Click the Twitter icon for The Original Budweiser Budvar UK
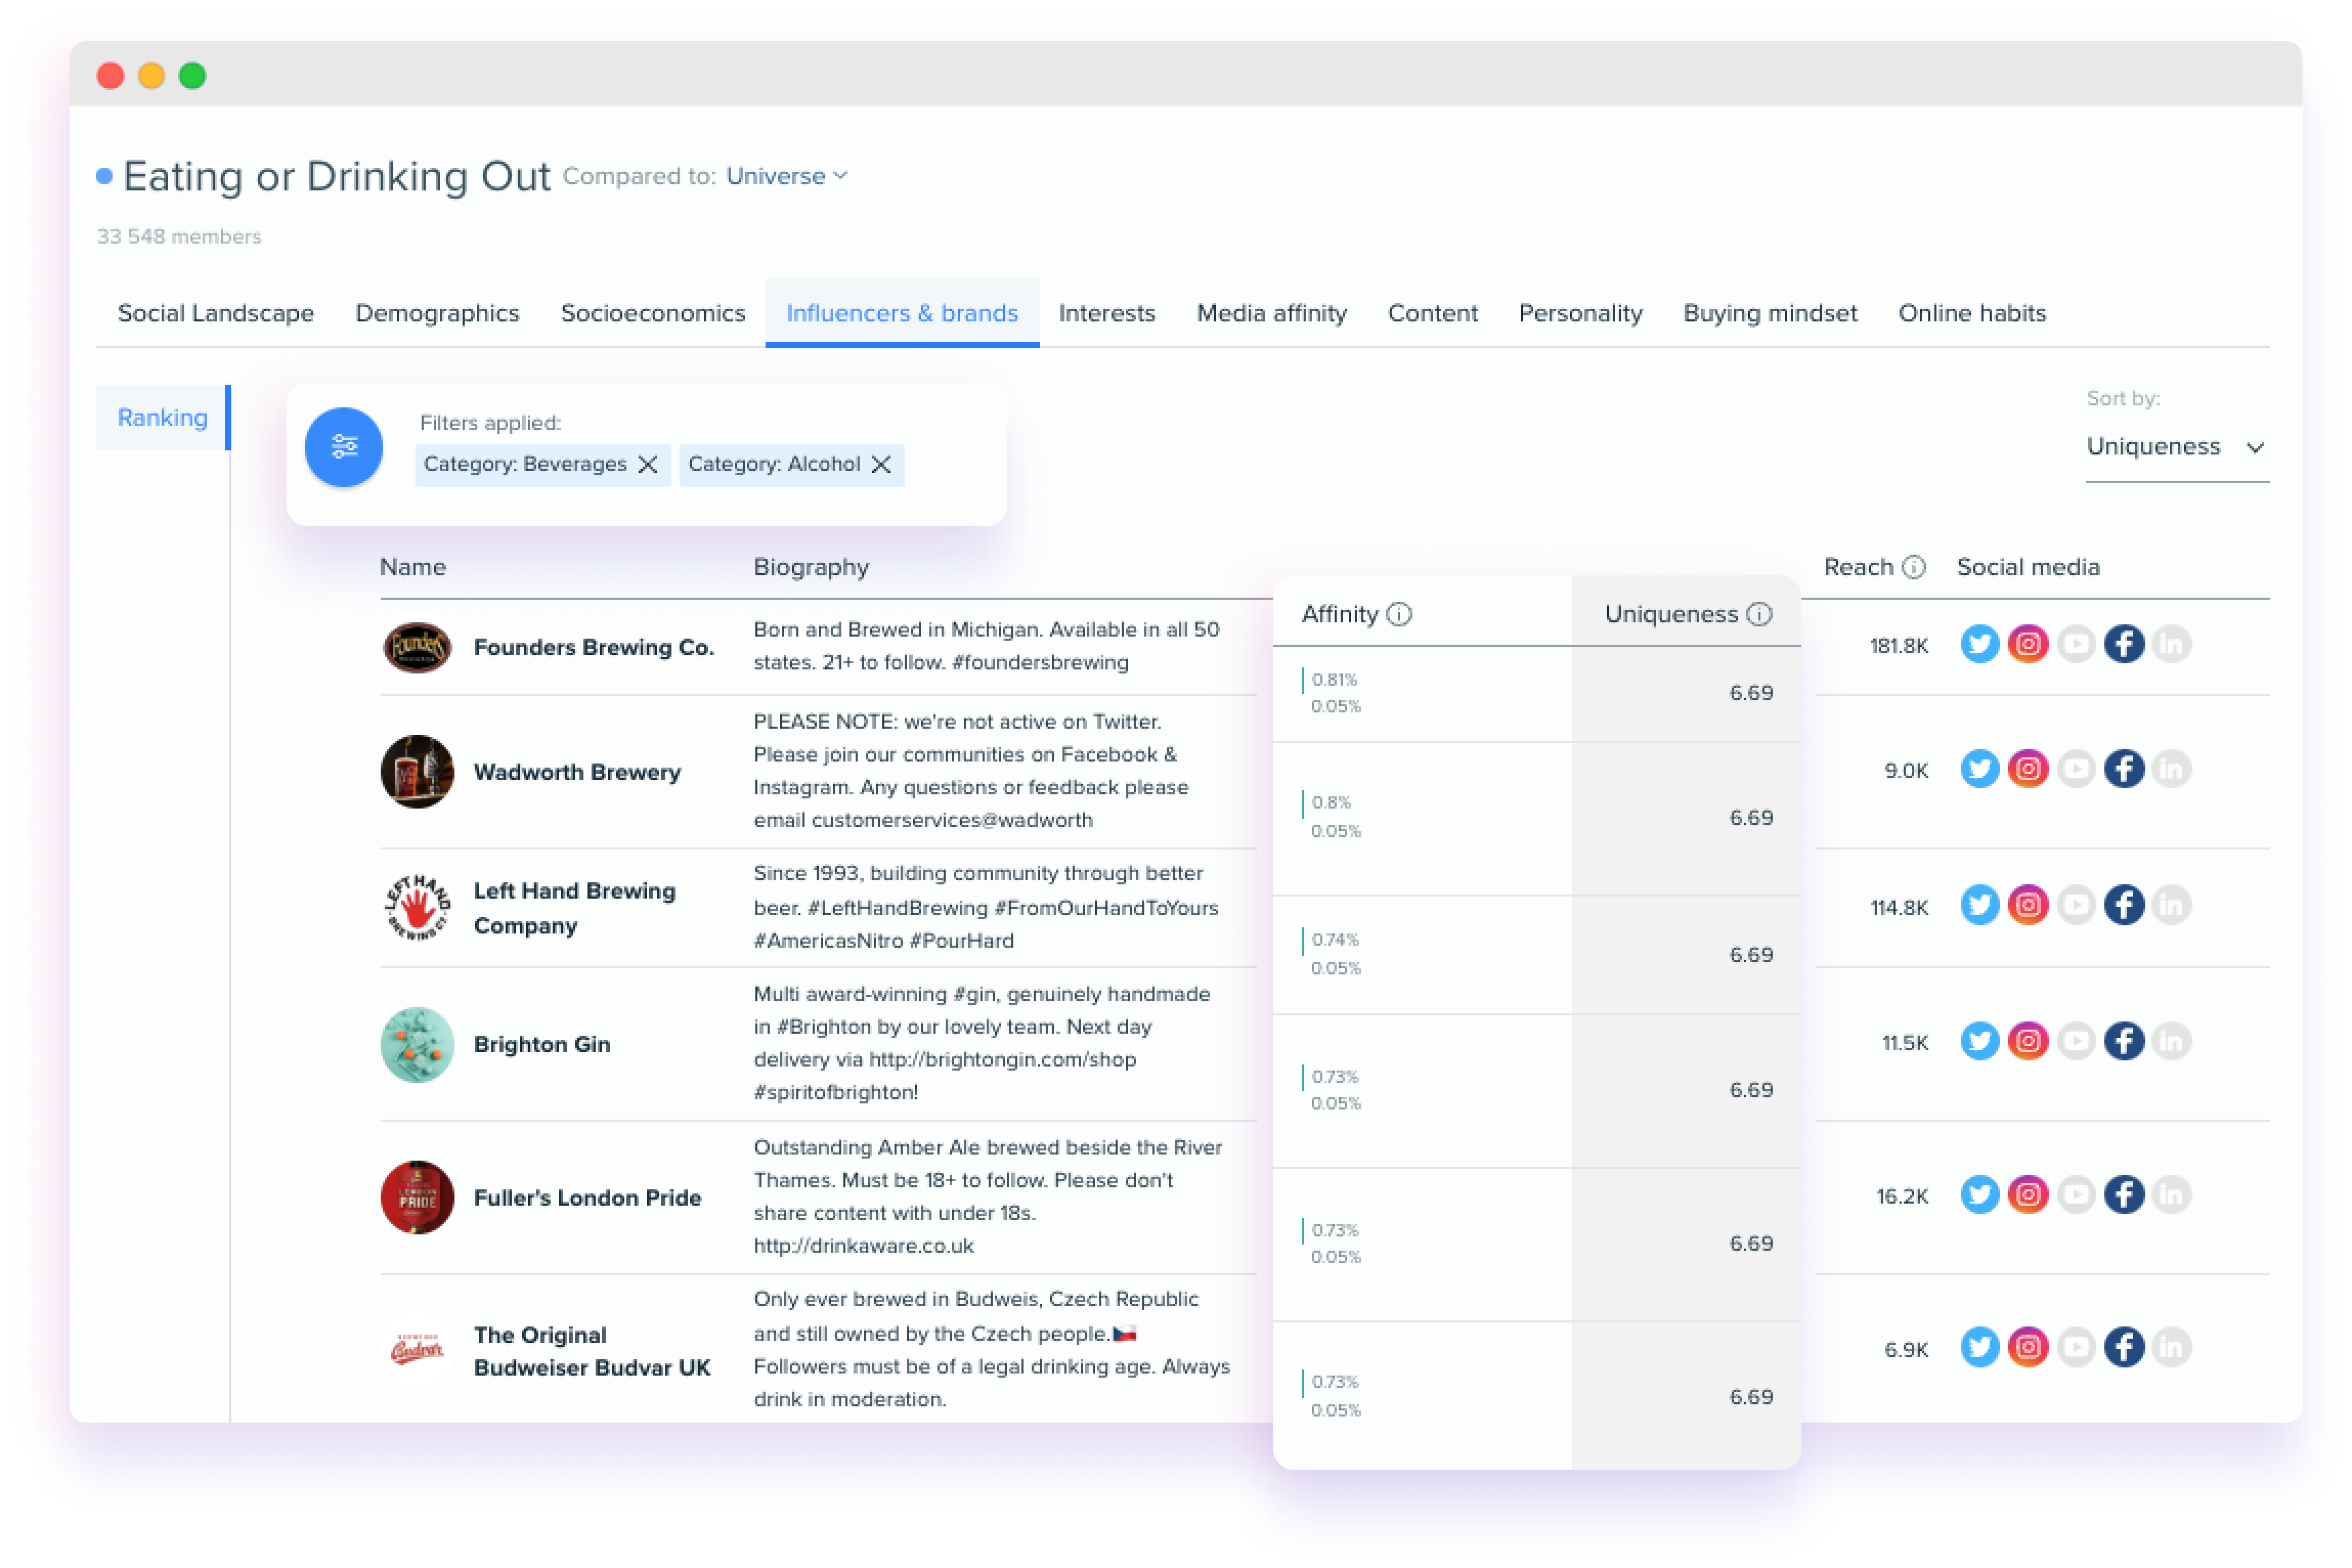Screen dimensions: 2352x1568 1979,1348
